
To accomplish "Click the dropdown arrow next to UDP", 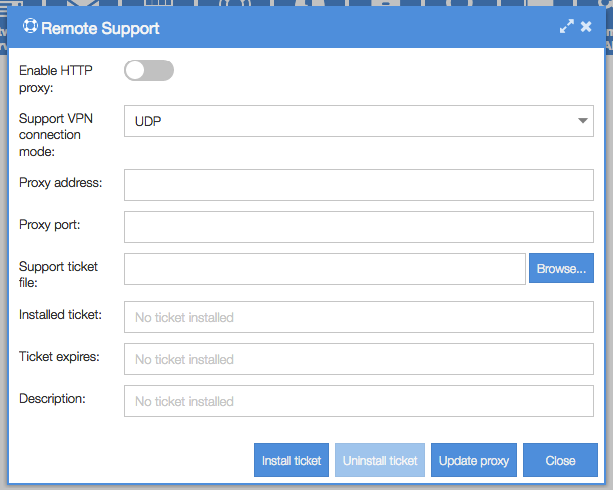I will pos(583,121).
